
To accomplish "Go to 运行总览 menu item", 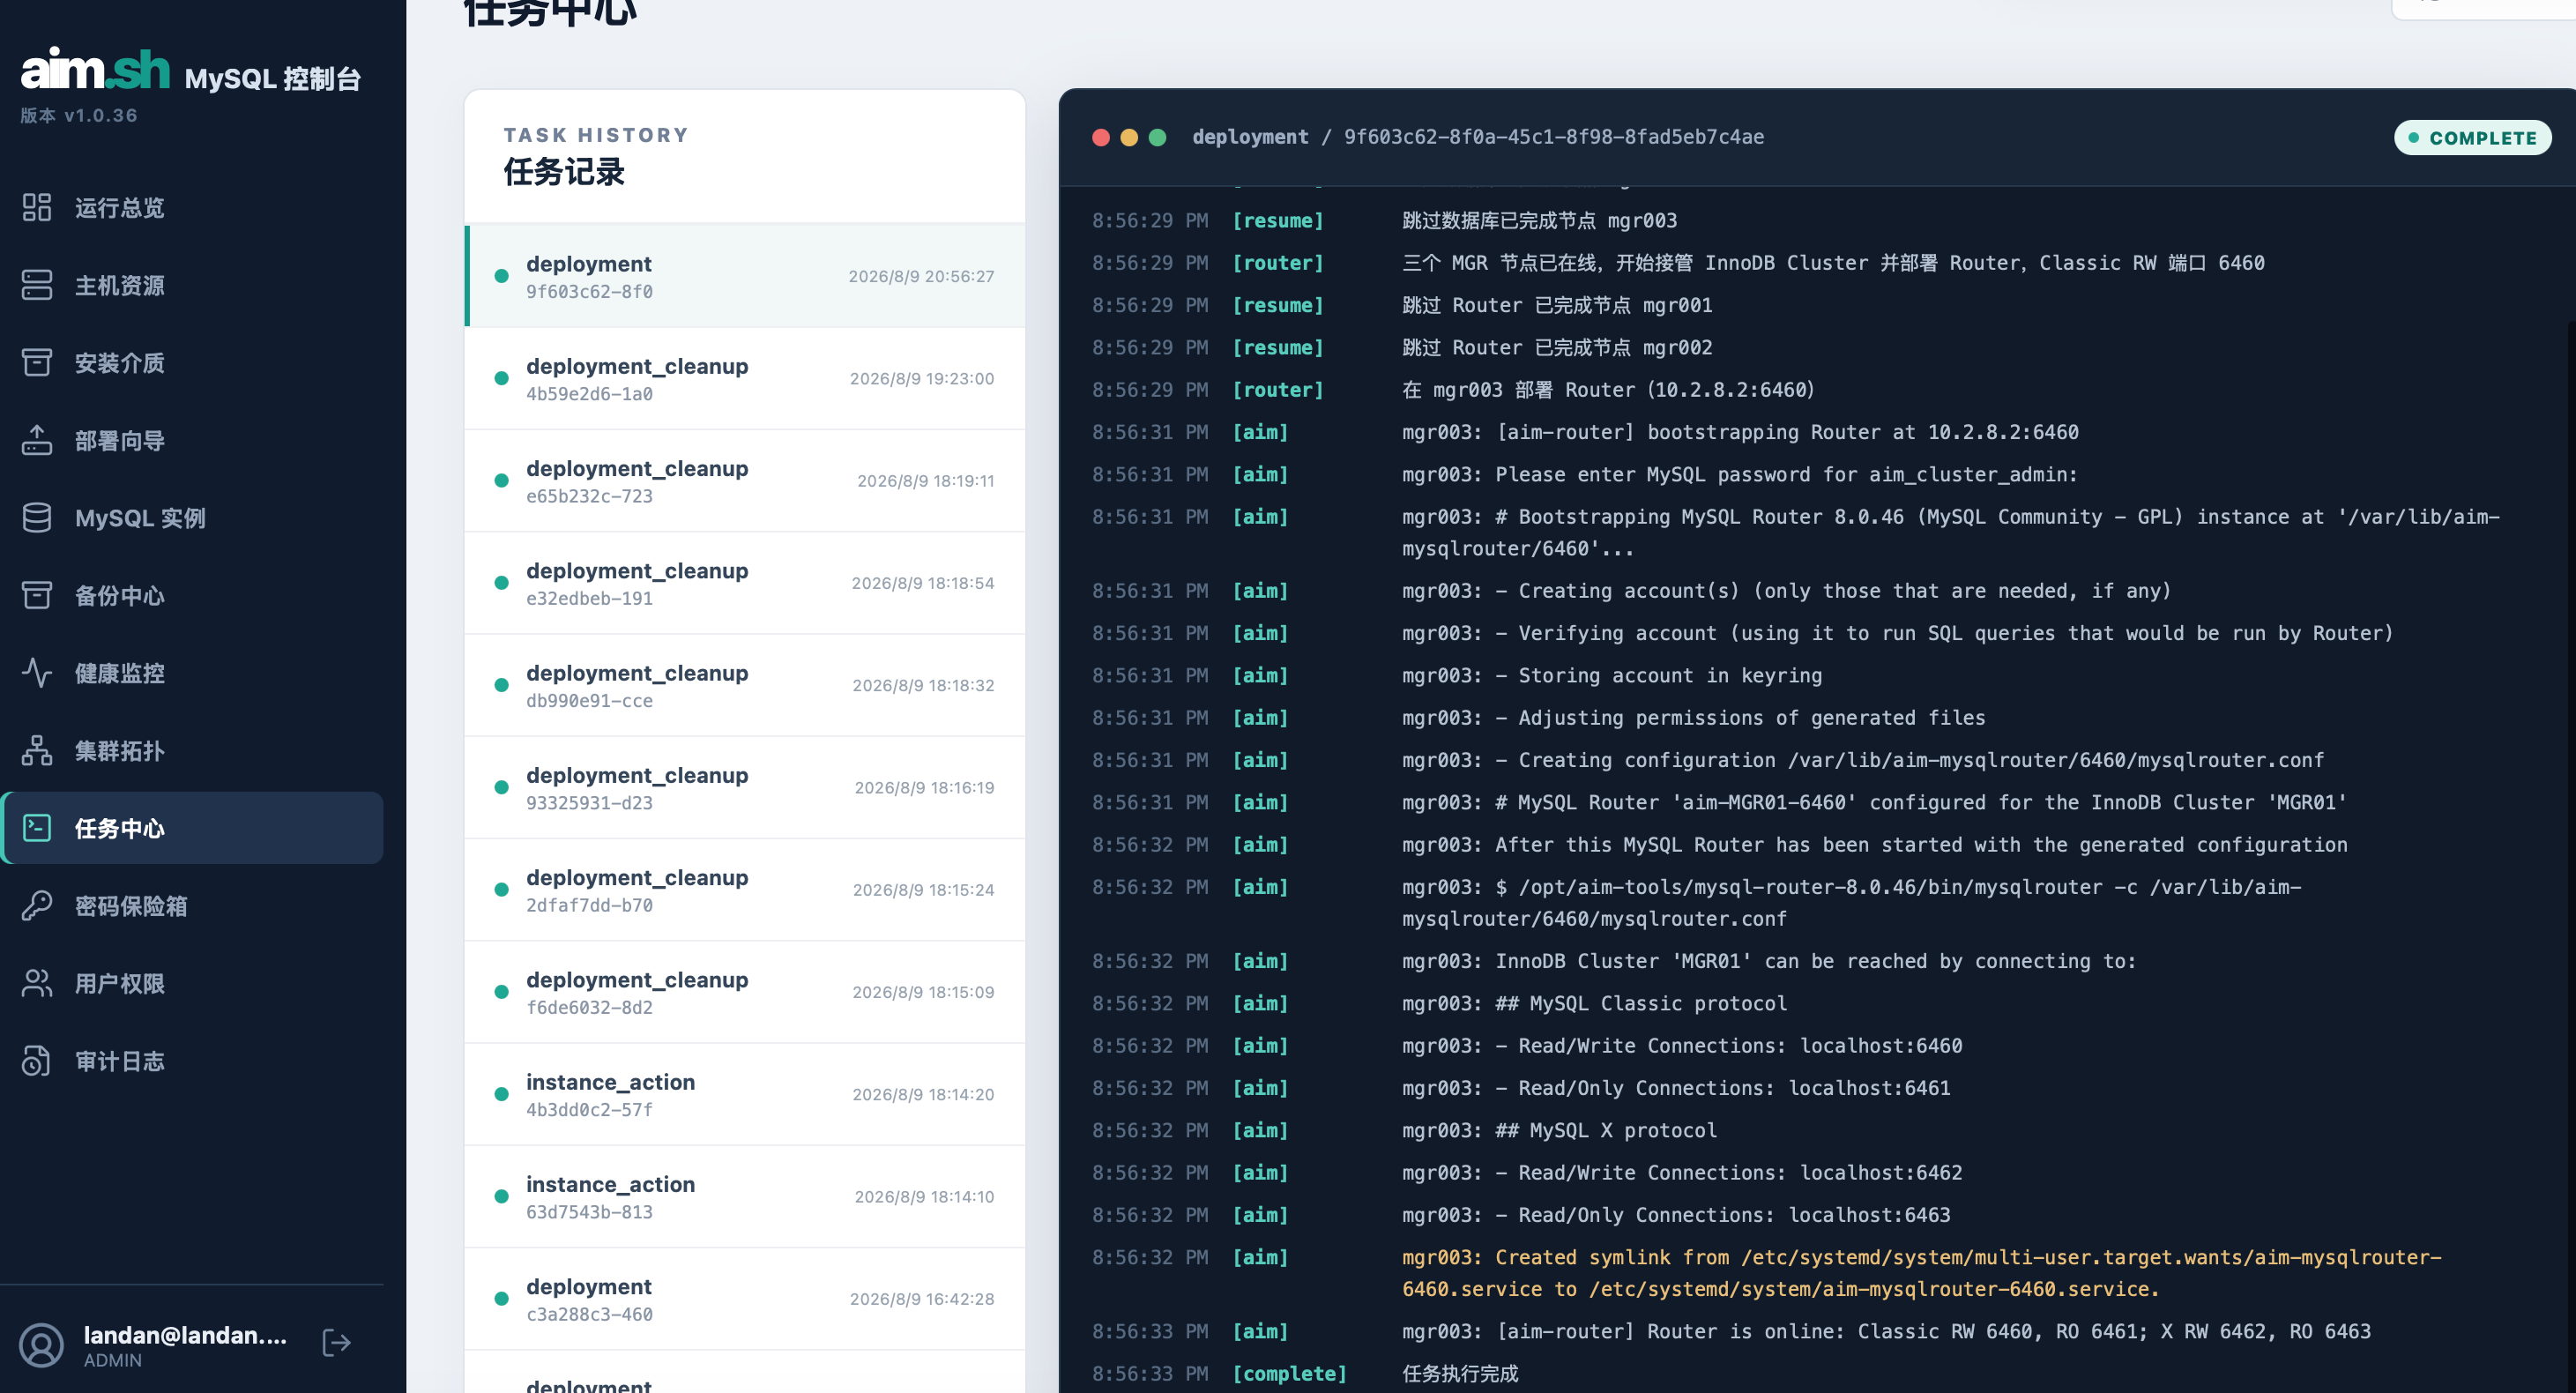I will click(193, 207).
